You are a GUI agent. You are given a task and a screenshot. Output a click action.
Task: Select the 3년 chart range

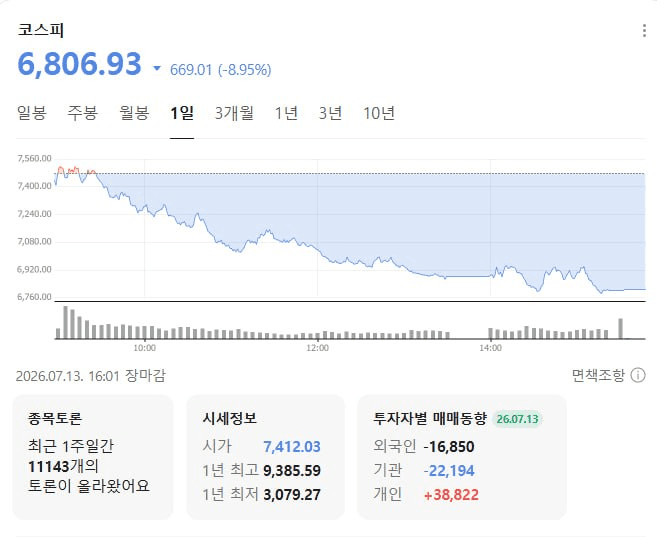pyautogui.click(x=330, y=113)
